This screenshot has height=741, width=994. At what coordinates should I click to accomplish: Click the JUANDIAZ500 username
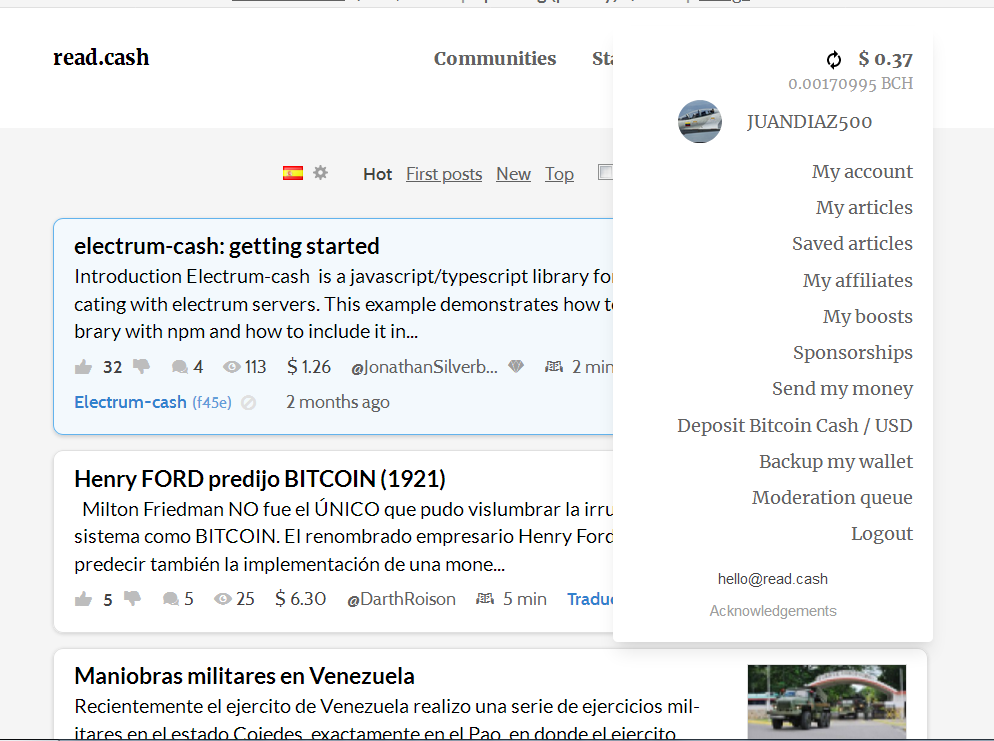pyautogui.click(x=810, y=122)
